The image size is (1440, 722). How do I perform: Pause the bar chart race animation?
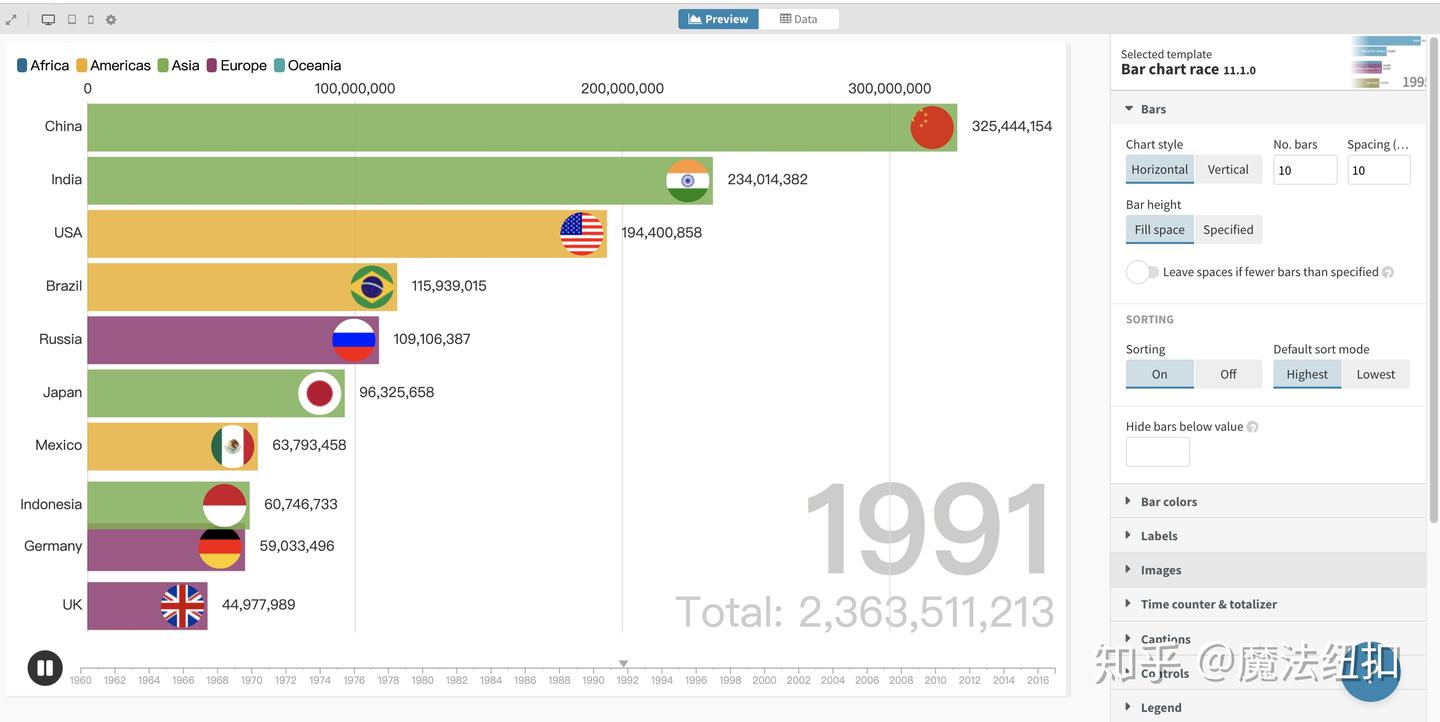pos(45,668)
